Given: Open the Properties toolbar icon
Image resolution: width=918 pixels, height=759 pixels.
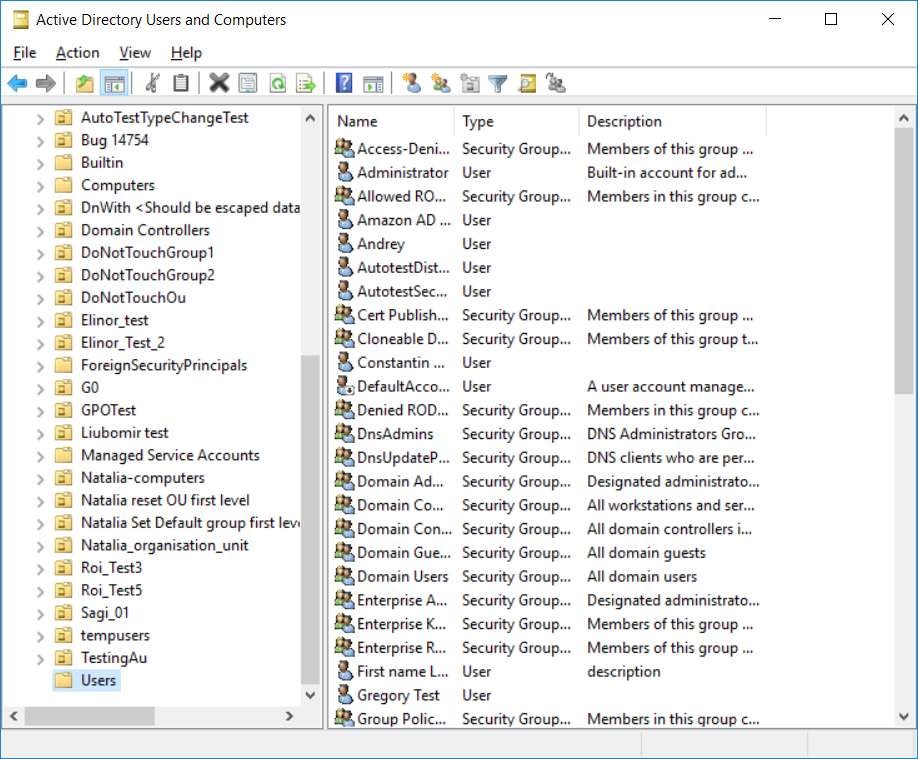Looking at the screenshot, I should (x=248, y=83).
